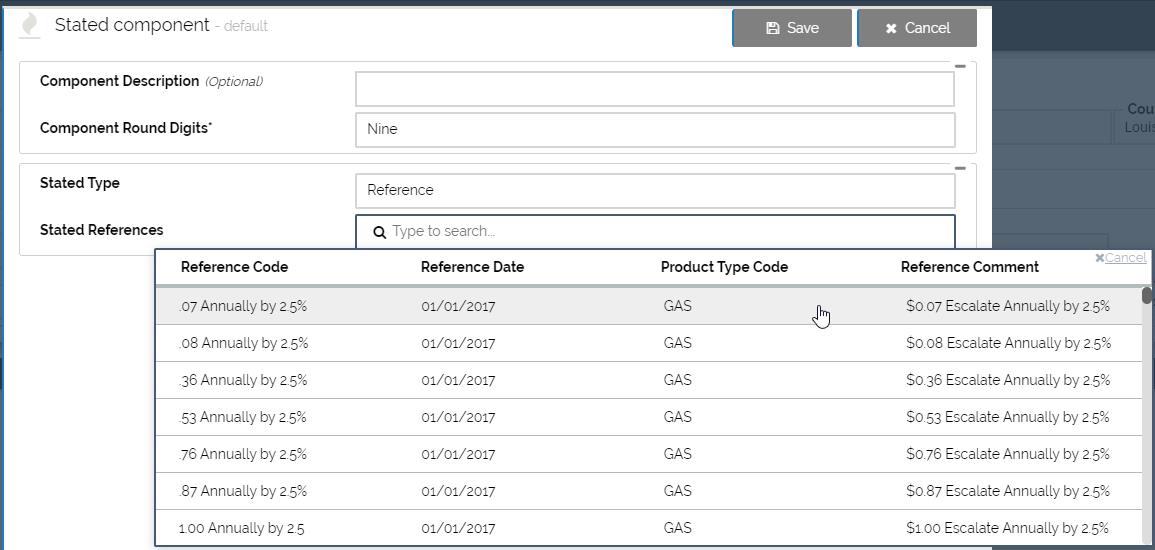
Task: Collapse the Component Description section
Action: pyautogui.click(x=960, y=67)
